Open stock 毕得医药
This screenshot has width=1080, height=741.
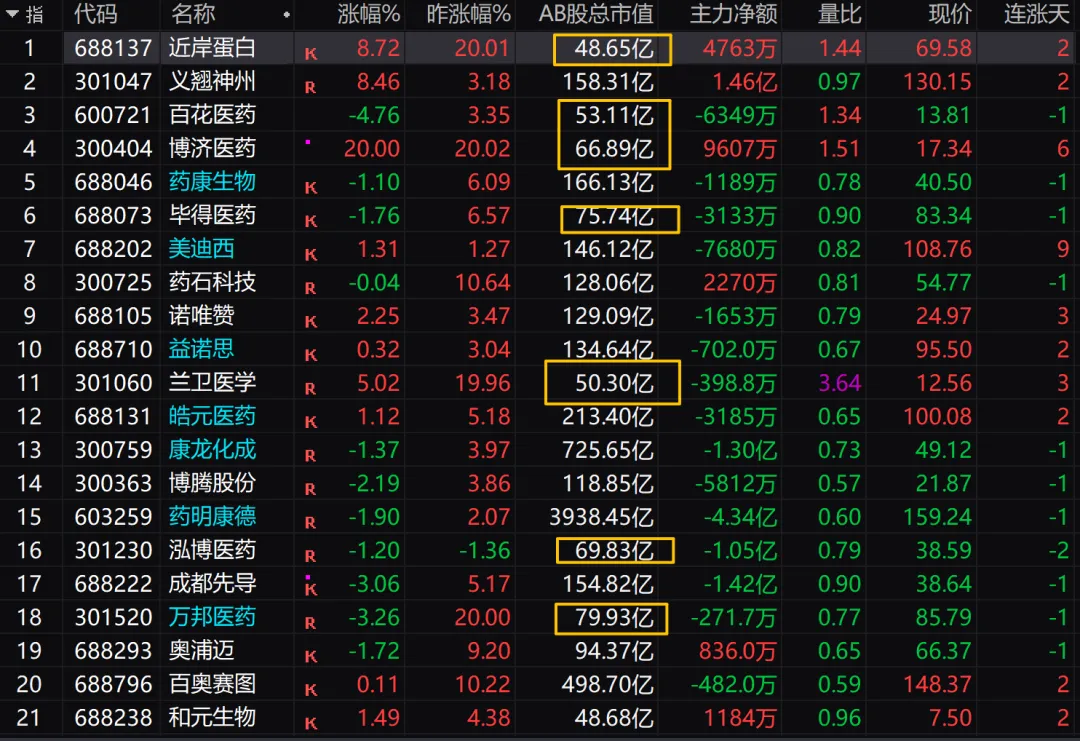(x=212, y=215)
